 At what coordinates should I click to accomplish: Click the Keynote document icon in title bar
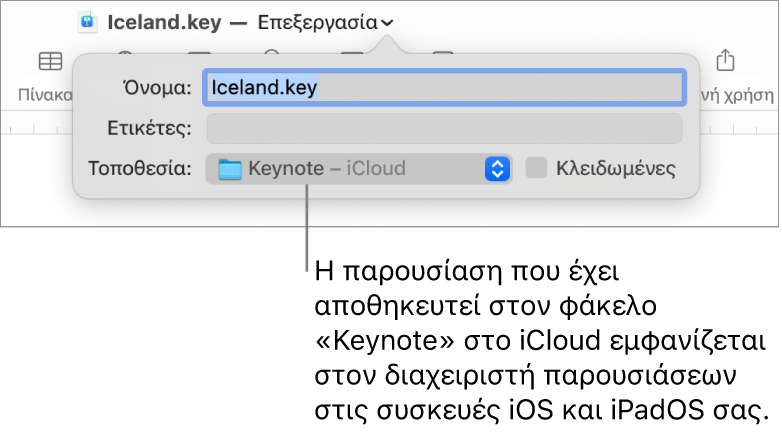[88, 22]
